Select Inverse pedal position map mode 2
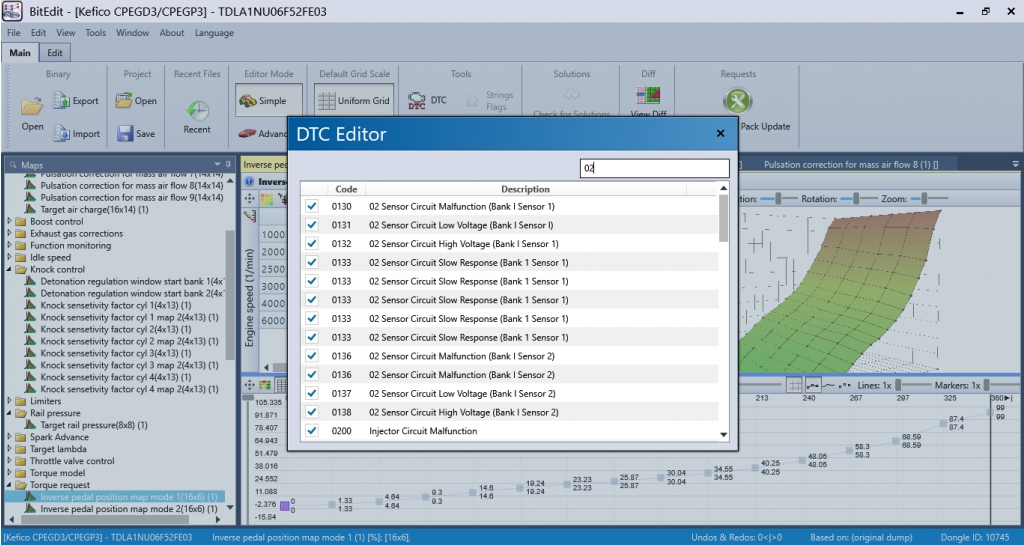1024x545 pixels. tap(129, 509)
